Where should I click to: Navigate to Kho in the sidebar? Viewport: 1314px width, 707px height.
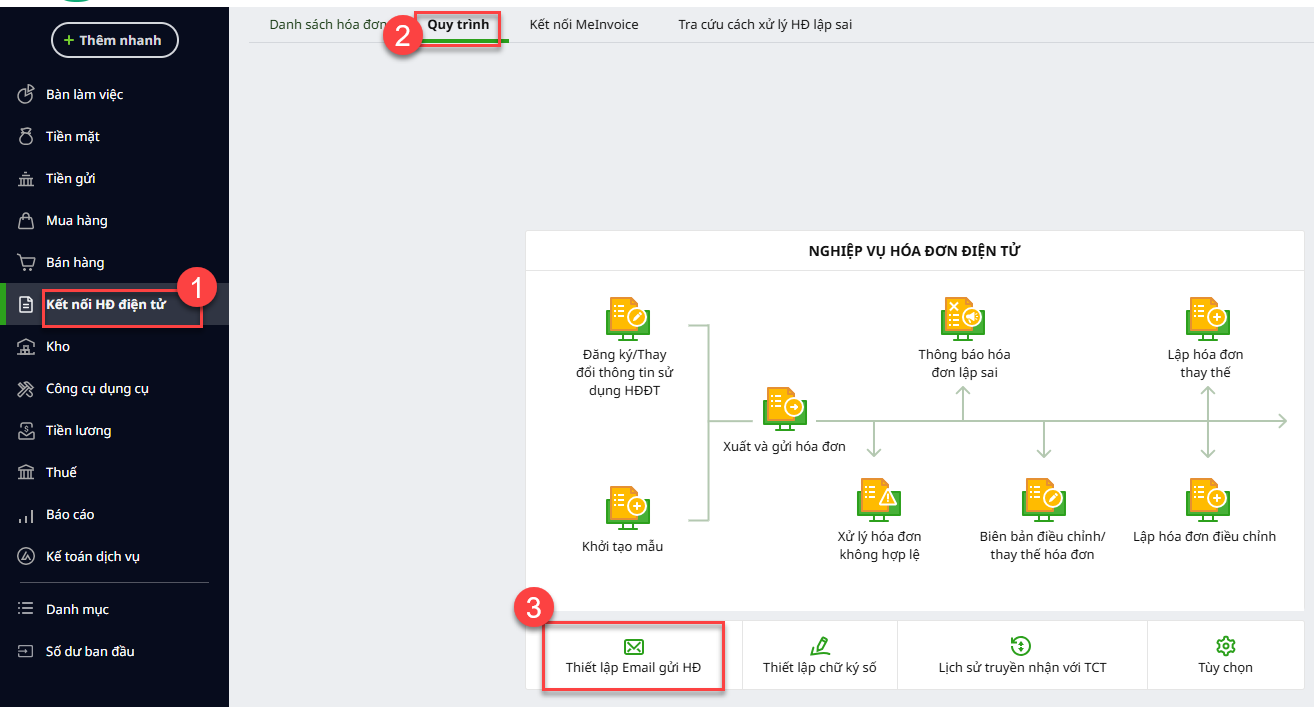tap(58, 347)
